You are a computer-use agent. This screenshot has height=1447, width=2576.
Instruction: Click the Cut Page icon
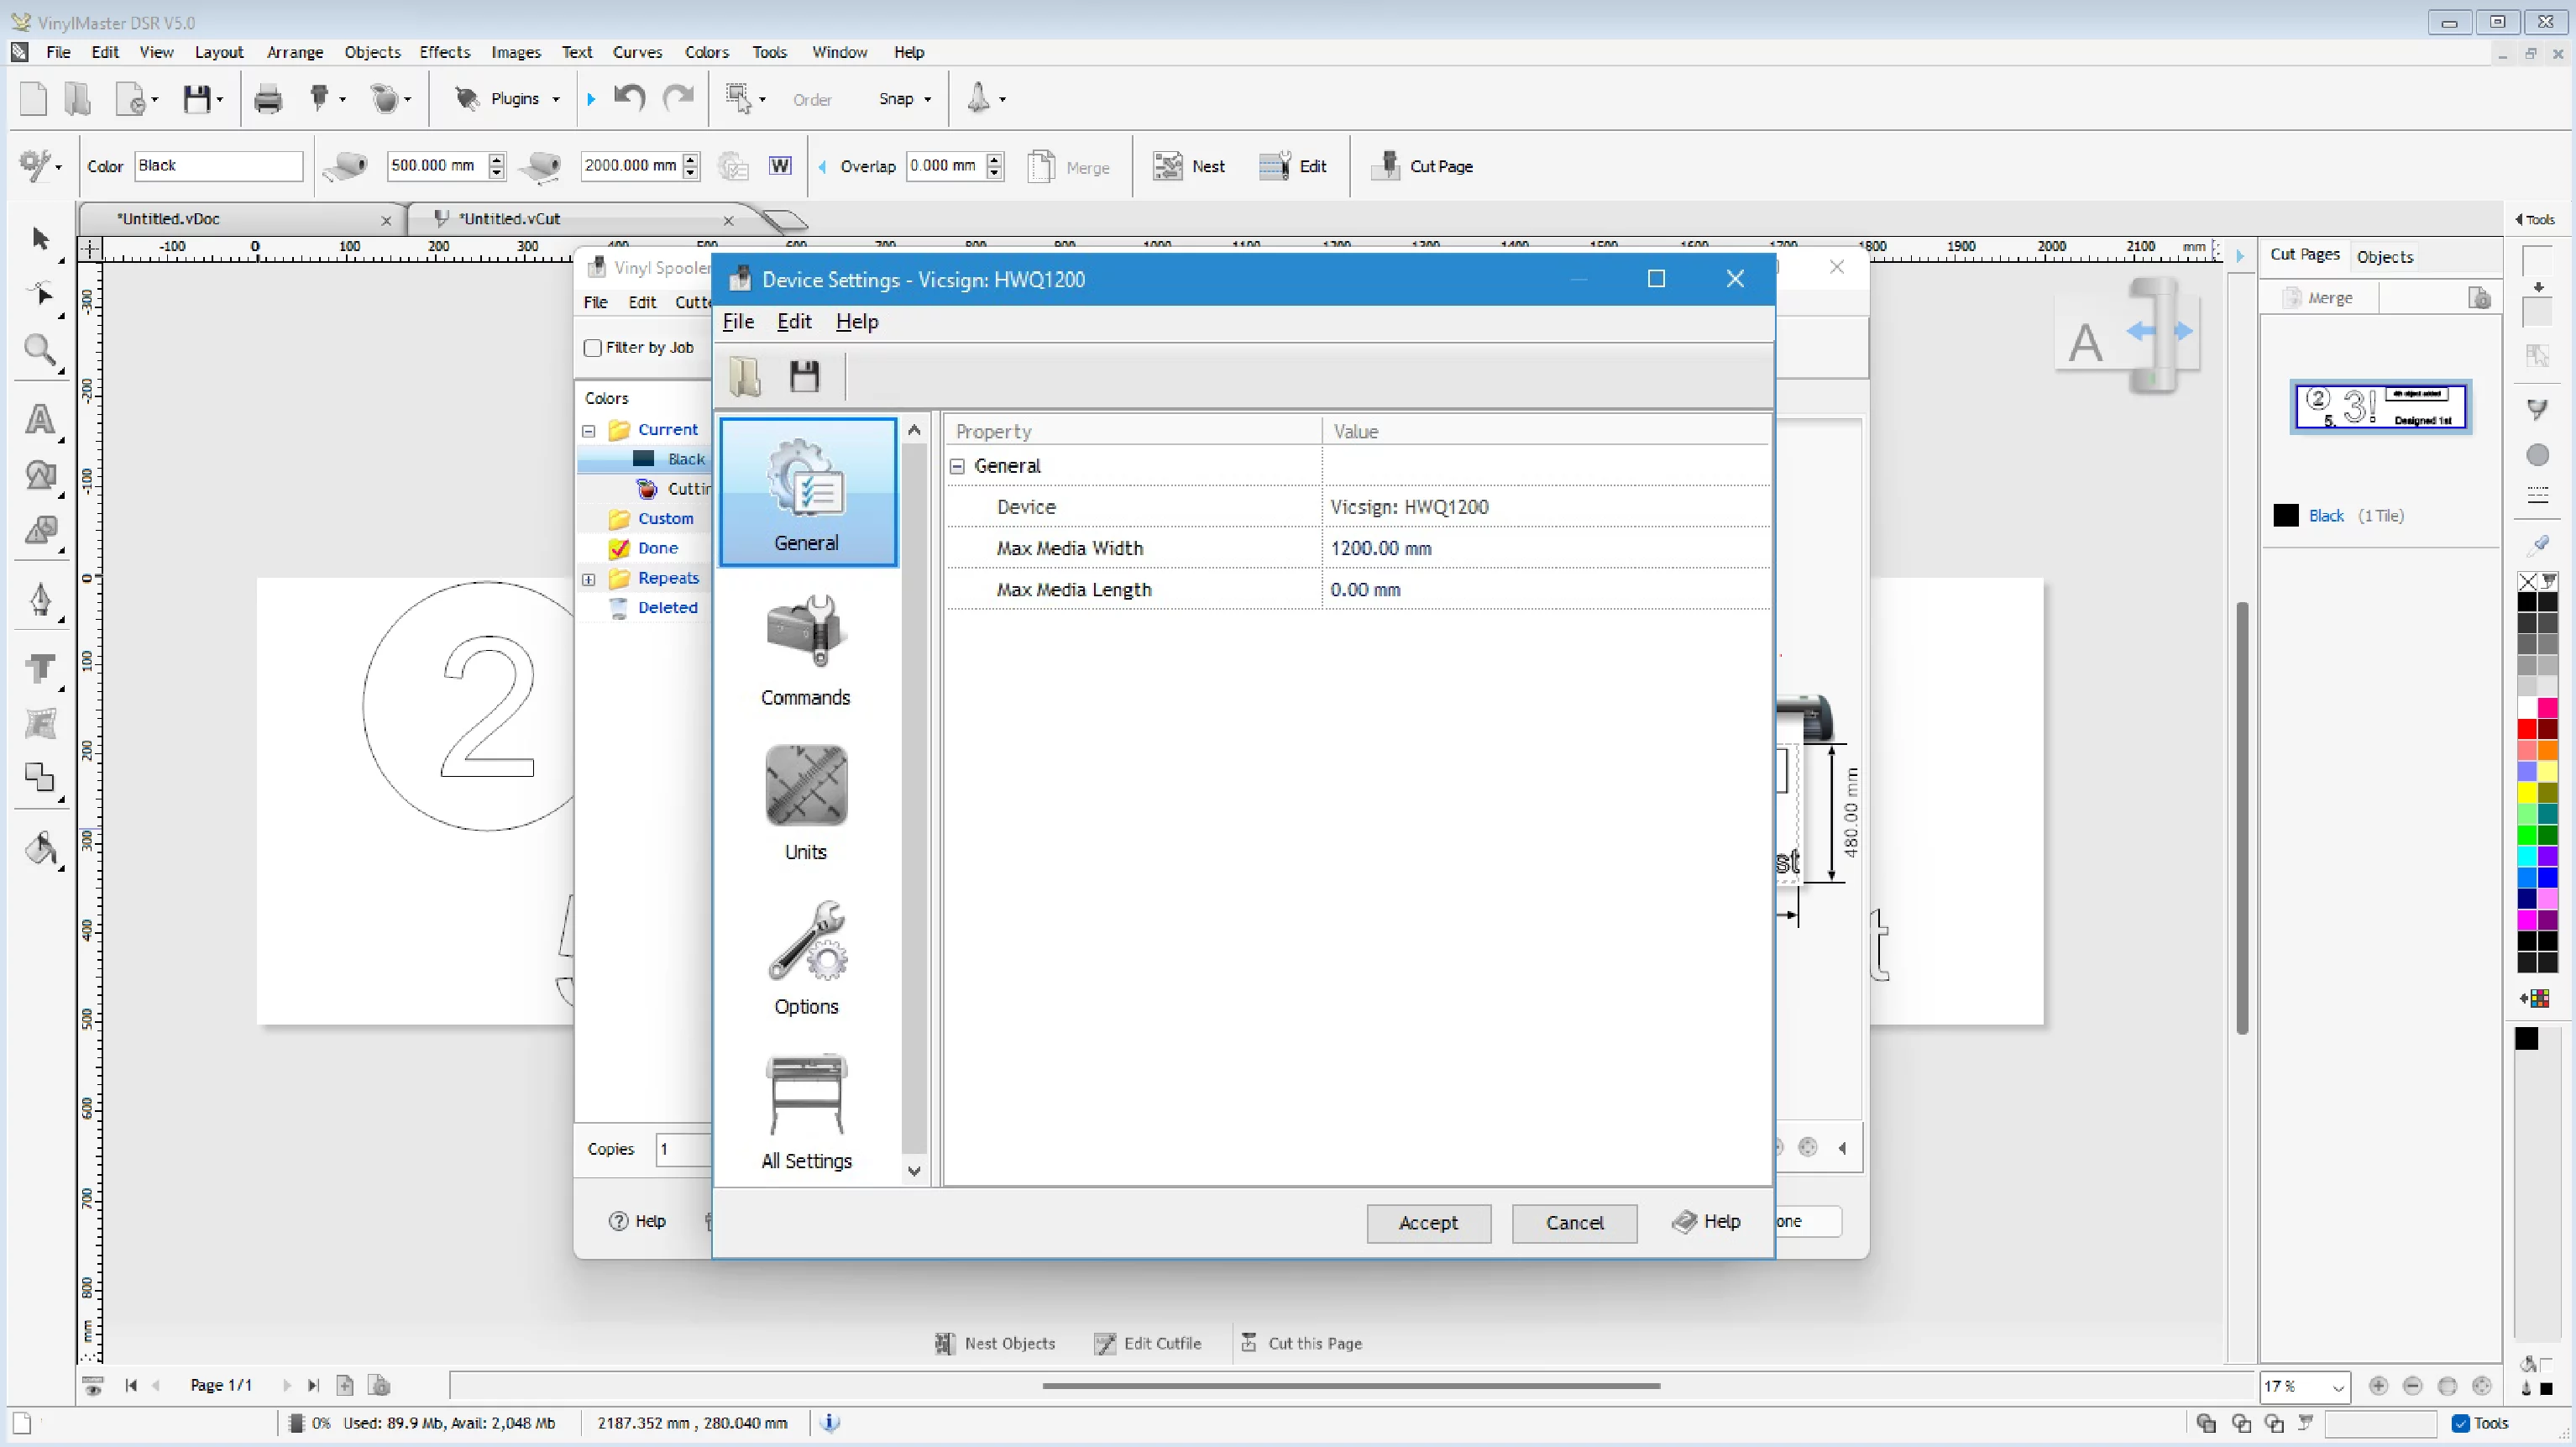[x=1385, y=166]
